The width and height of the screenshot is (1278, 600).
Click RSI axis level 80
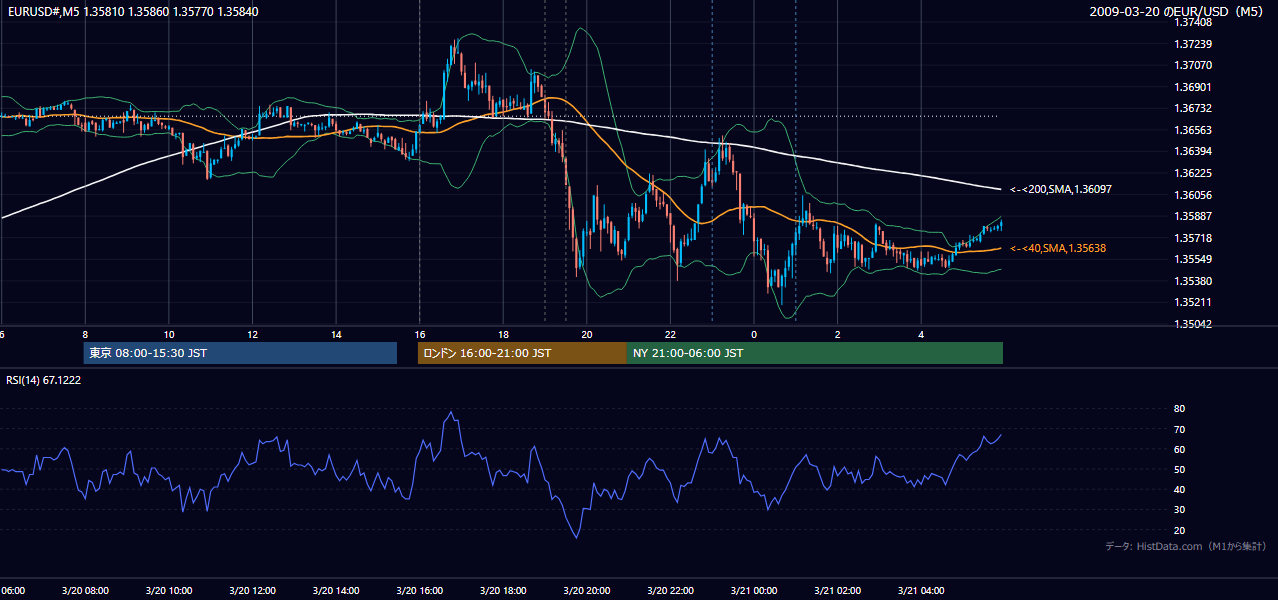(x=1179, y=409)
